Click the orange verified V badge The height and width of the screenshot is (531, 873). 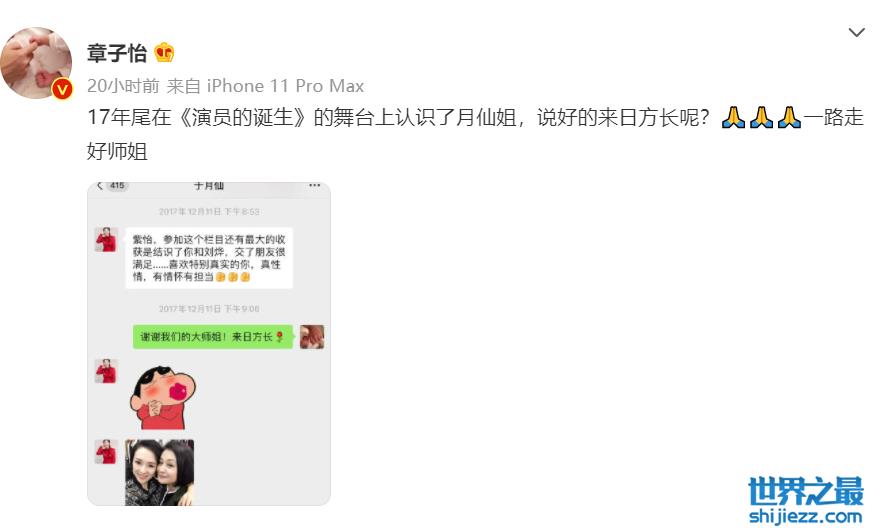click(x=62, y=89)
